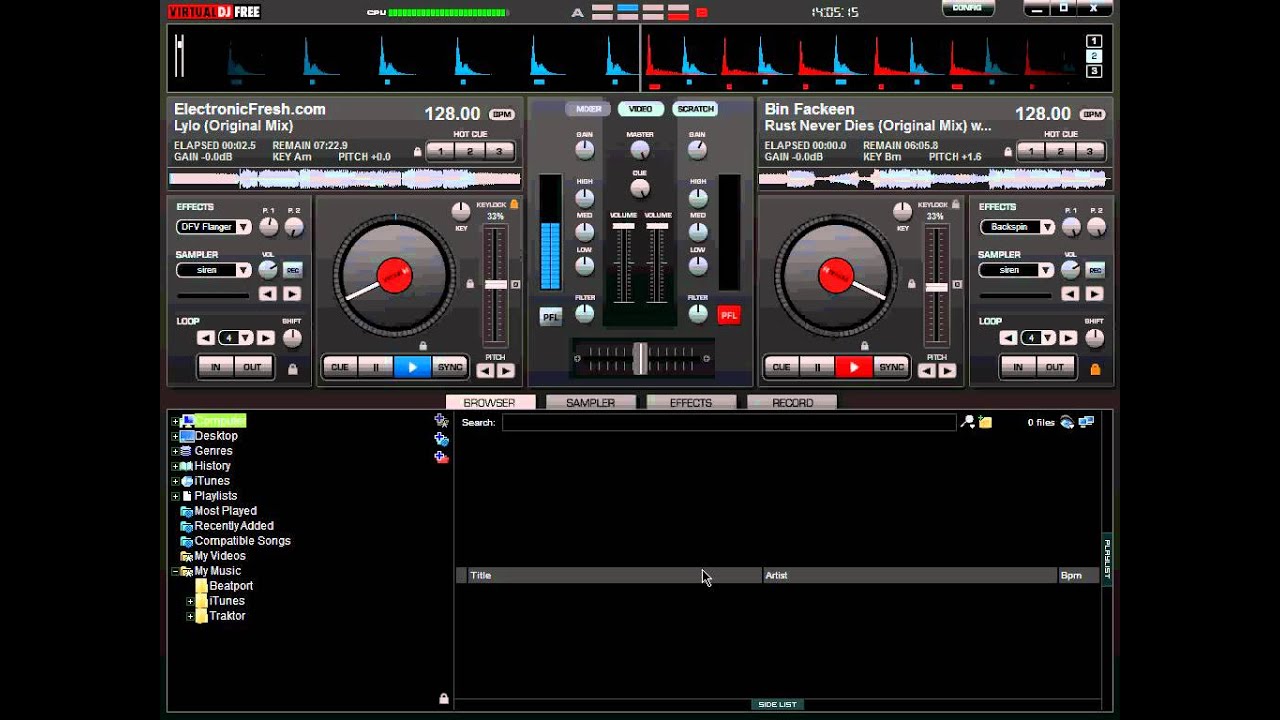Trigger right deck hot cue 2
Image resolution: width=1280 pixels, height=720 pixels.
[x=1061, y=152]
